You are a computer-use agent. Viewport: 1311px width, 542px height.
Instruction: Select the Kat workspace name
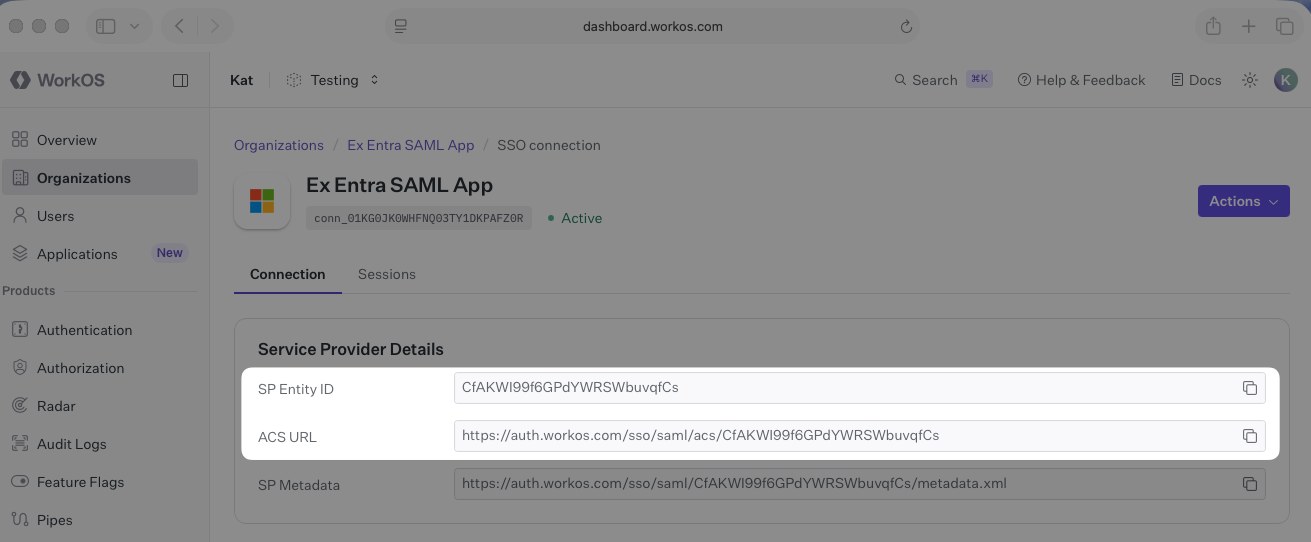241,80
